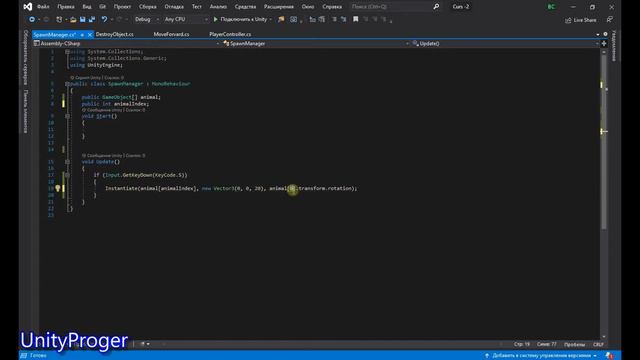The height and width of the screenshot is (360, 640).
Task: Click the green account badge icon
Action: point(551,7)
